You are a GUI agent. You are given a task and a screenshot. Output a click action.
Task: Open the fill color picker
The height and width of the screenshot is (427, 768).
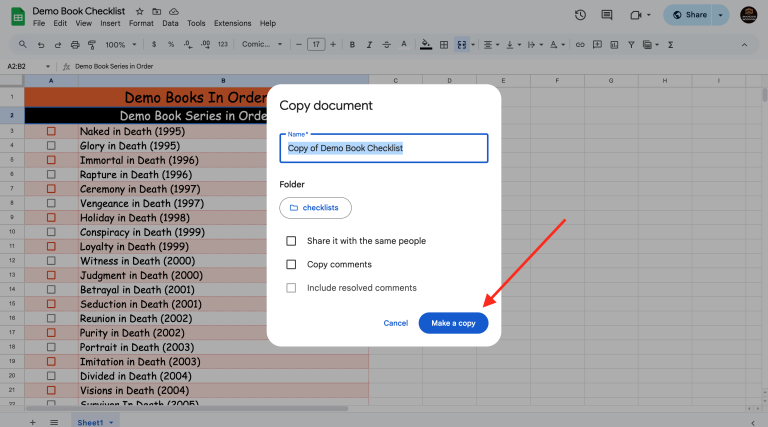coord(426,45)
